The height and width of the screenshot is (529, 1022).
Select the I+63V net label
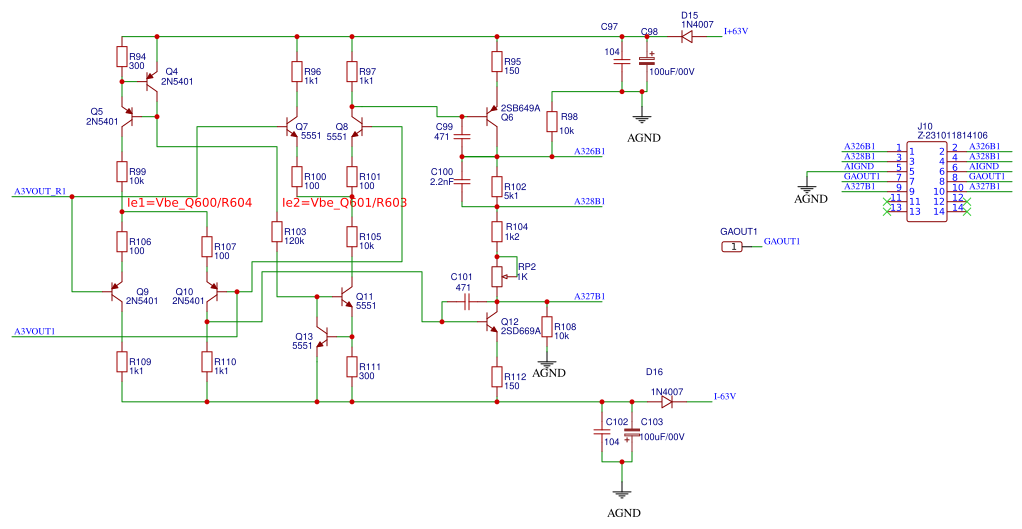point(736,31)
